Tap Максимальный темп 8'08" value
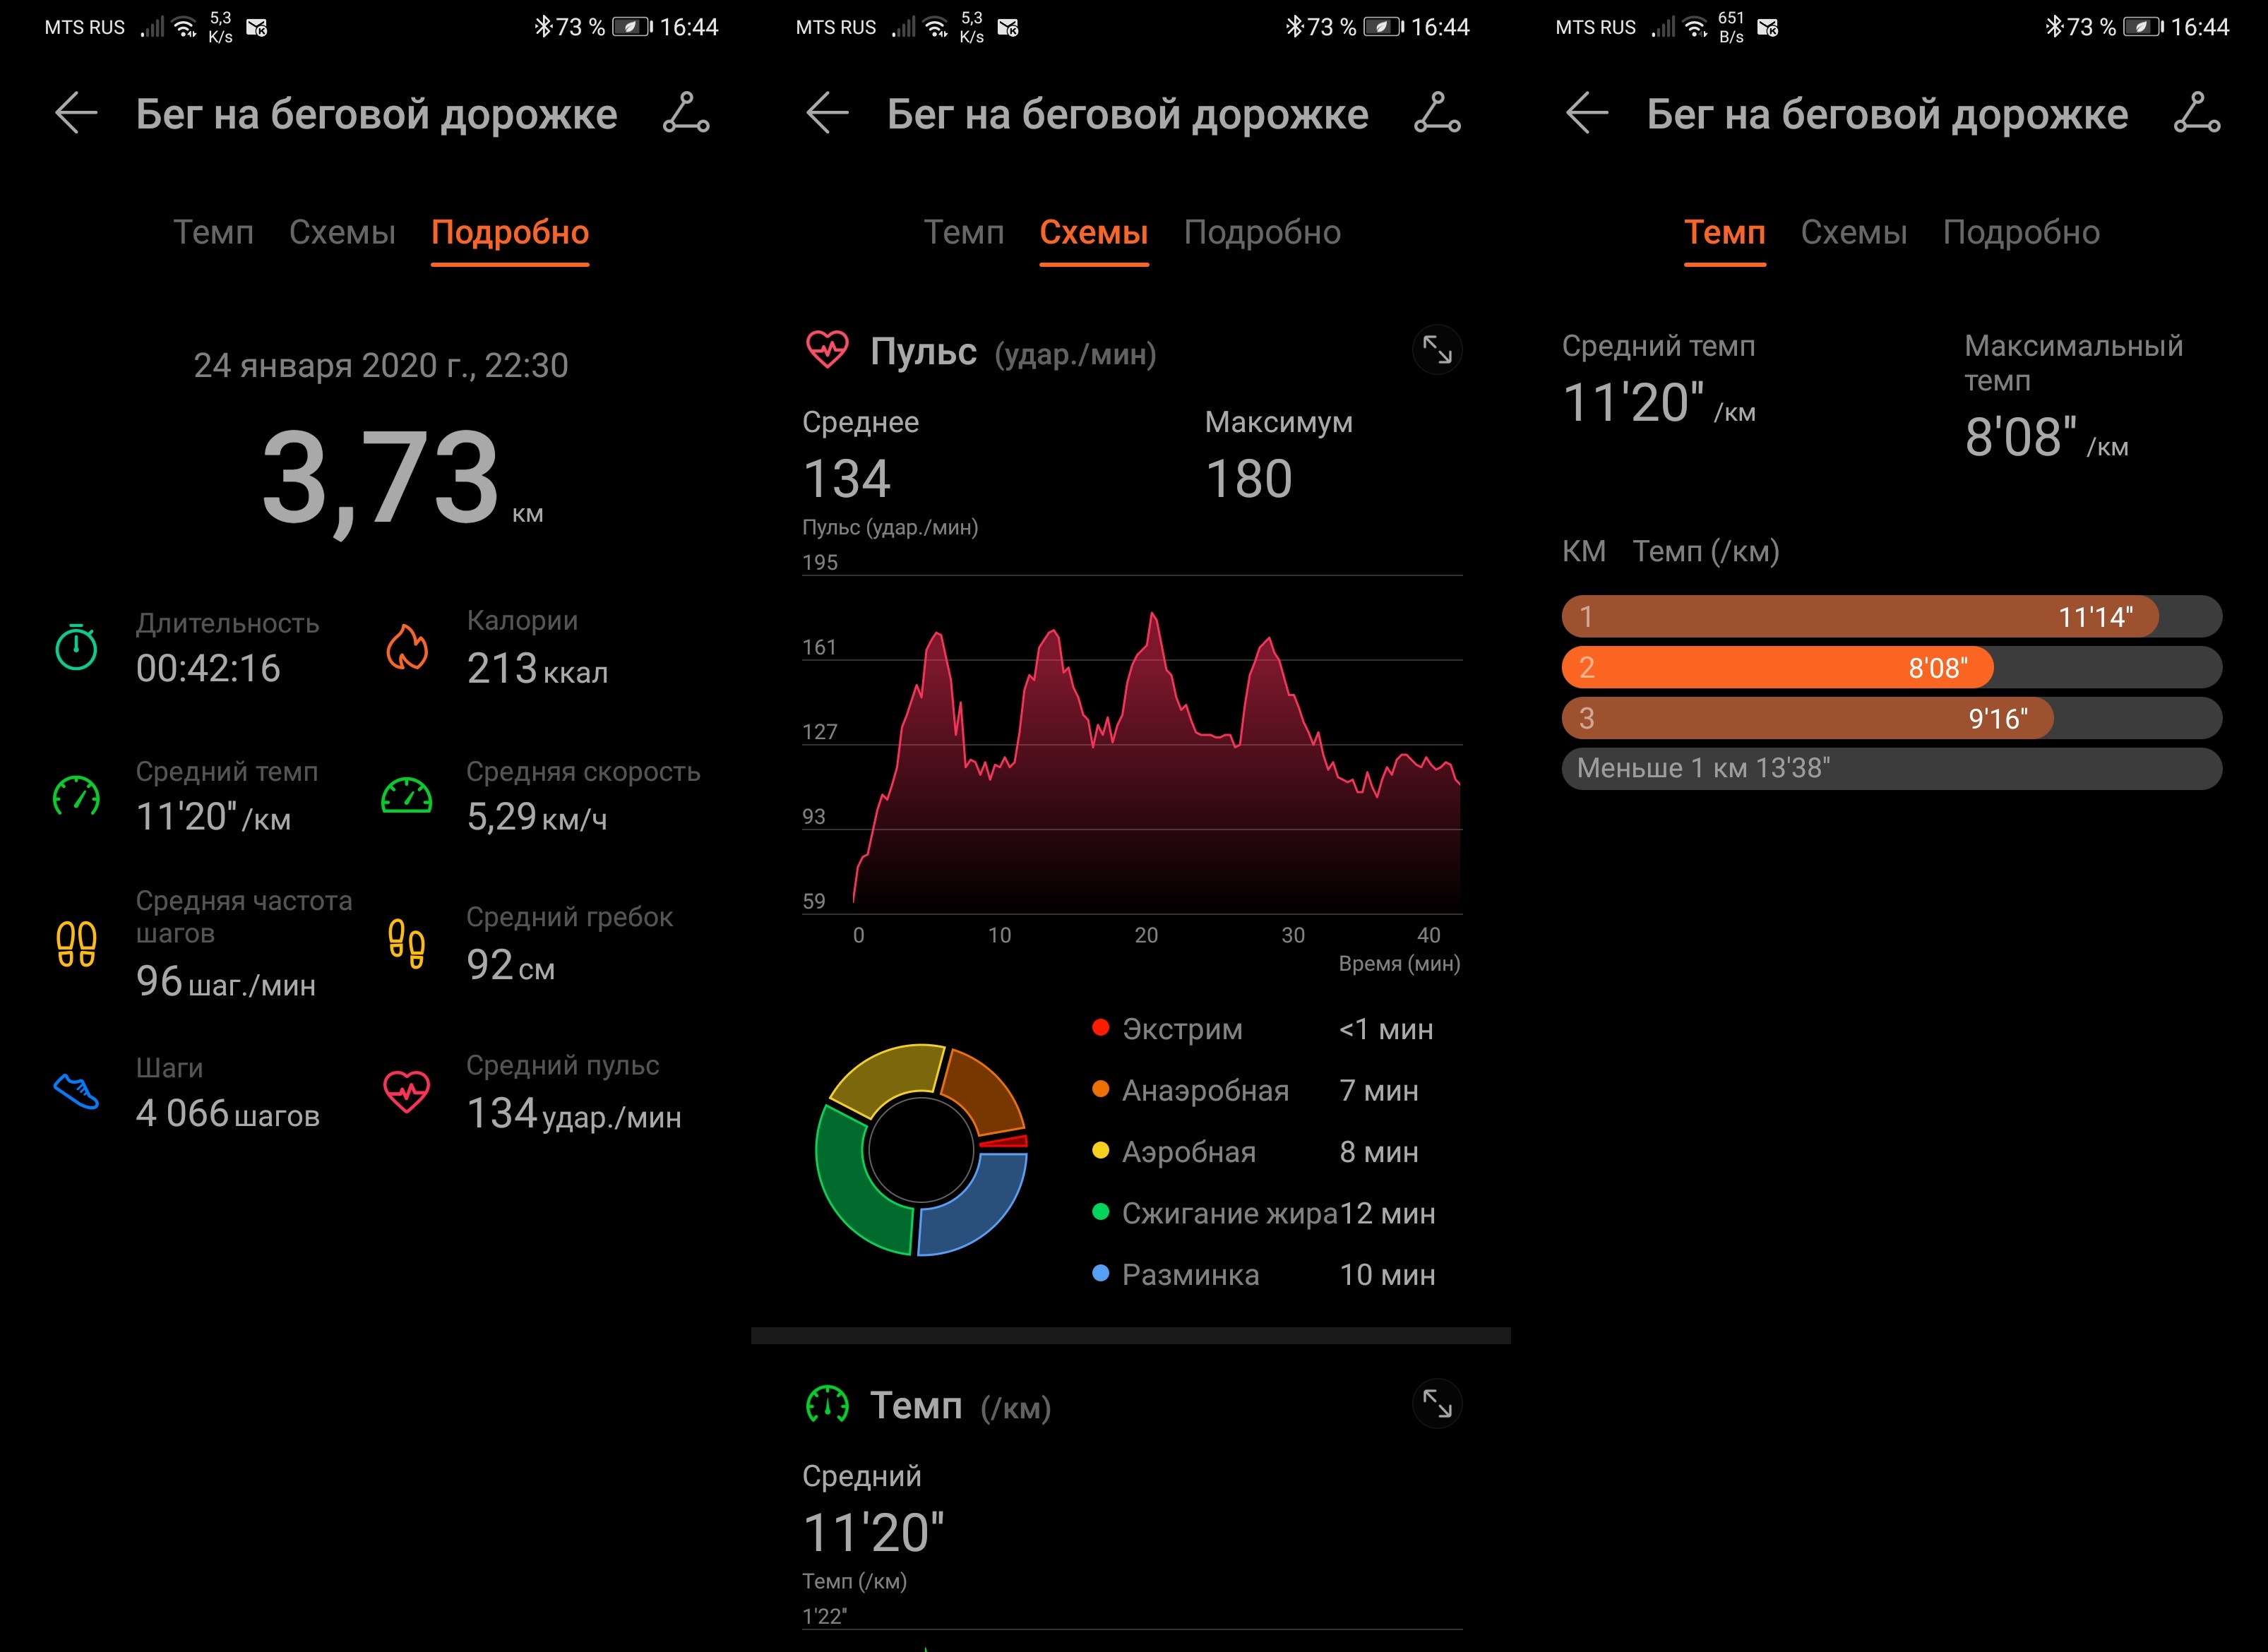This screenshot has width=2268, height=1652. (x=2046, y=438)
